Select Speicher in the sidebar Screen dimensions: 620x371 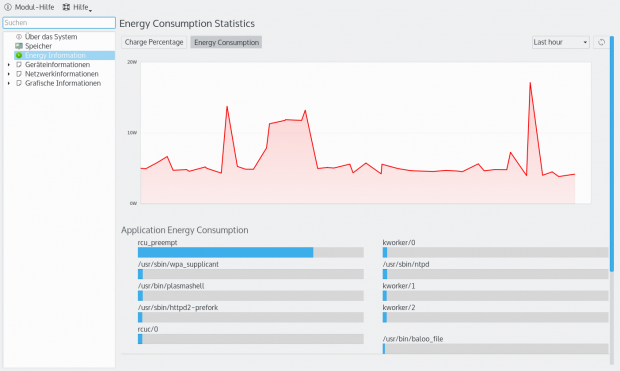click(x=38, y=46)
